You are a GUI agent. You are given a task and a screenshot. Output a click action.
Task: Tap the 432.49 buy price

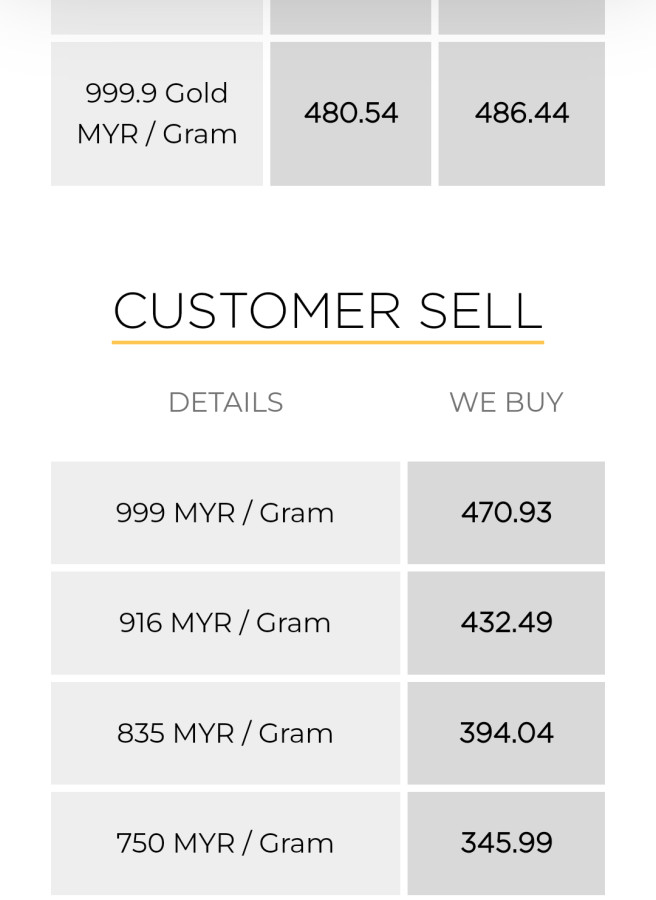point(506,623)
